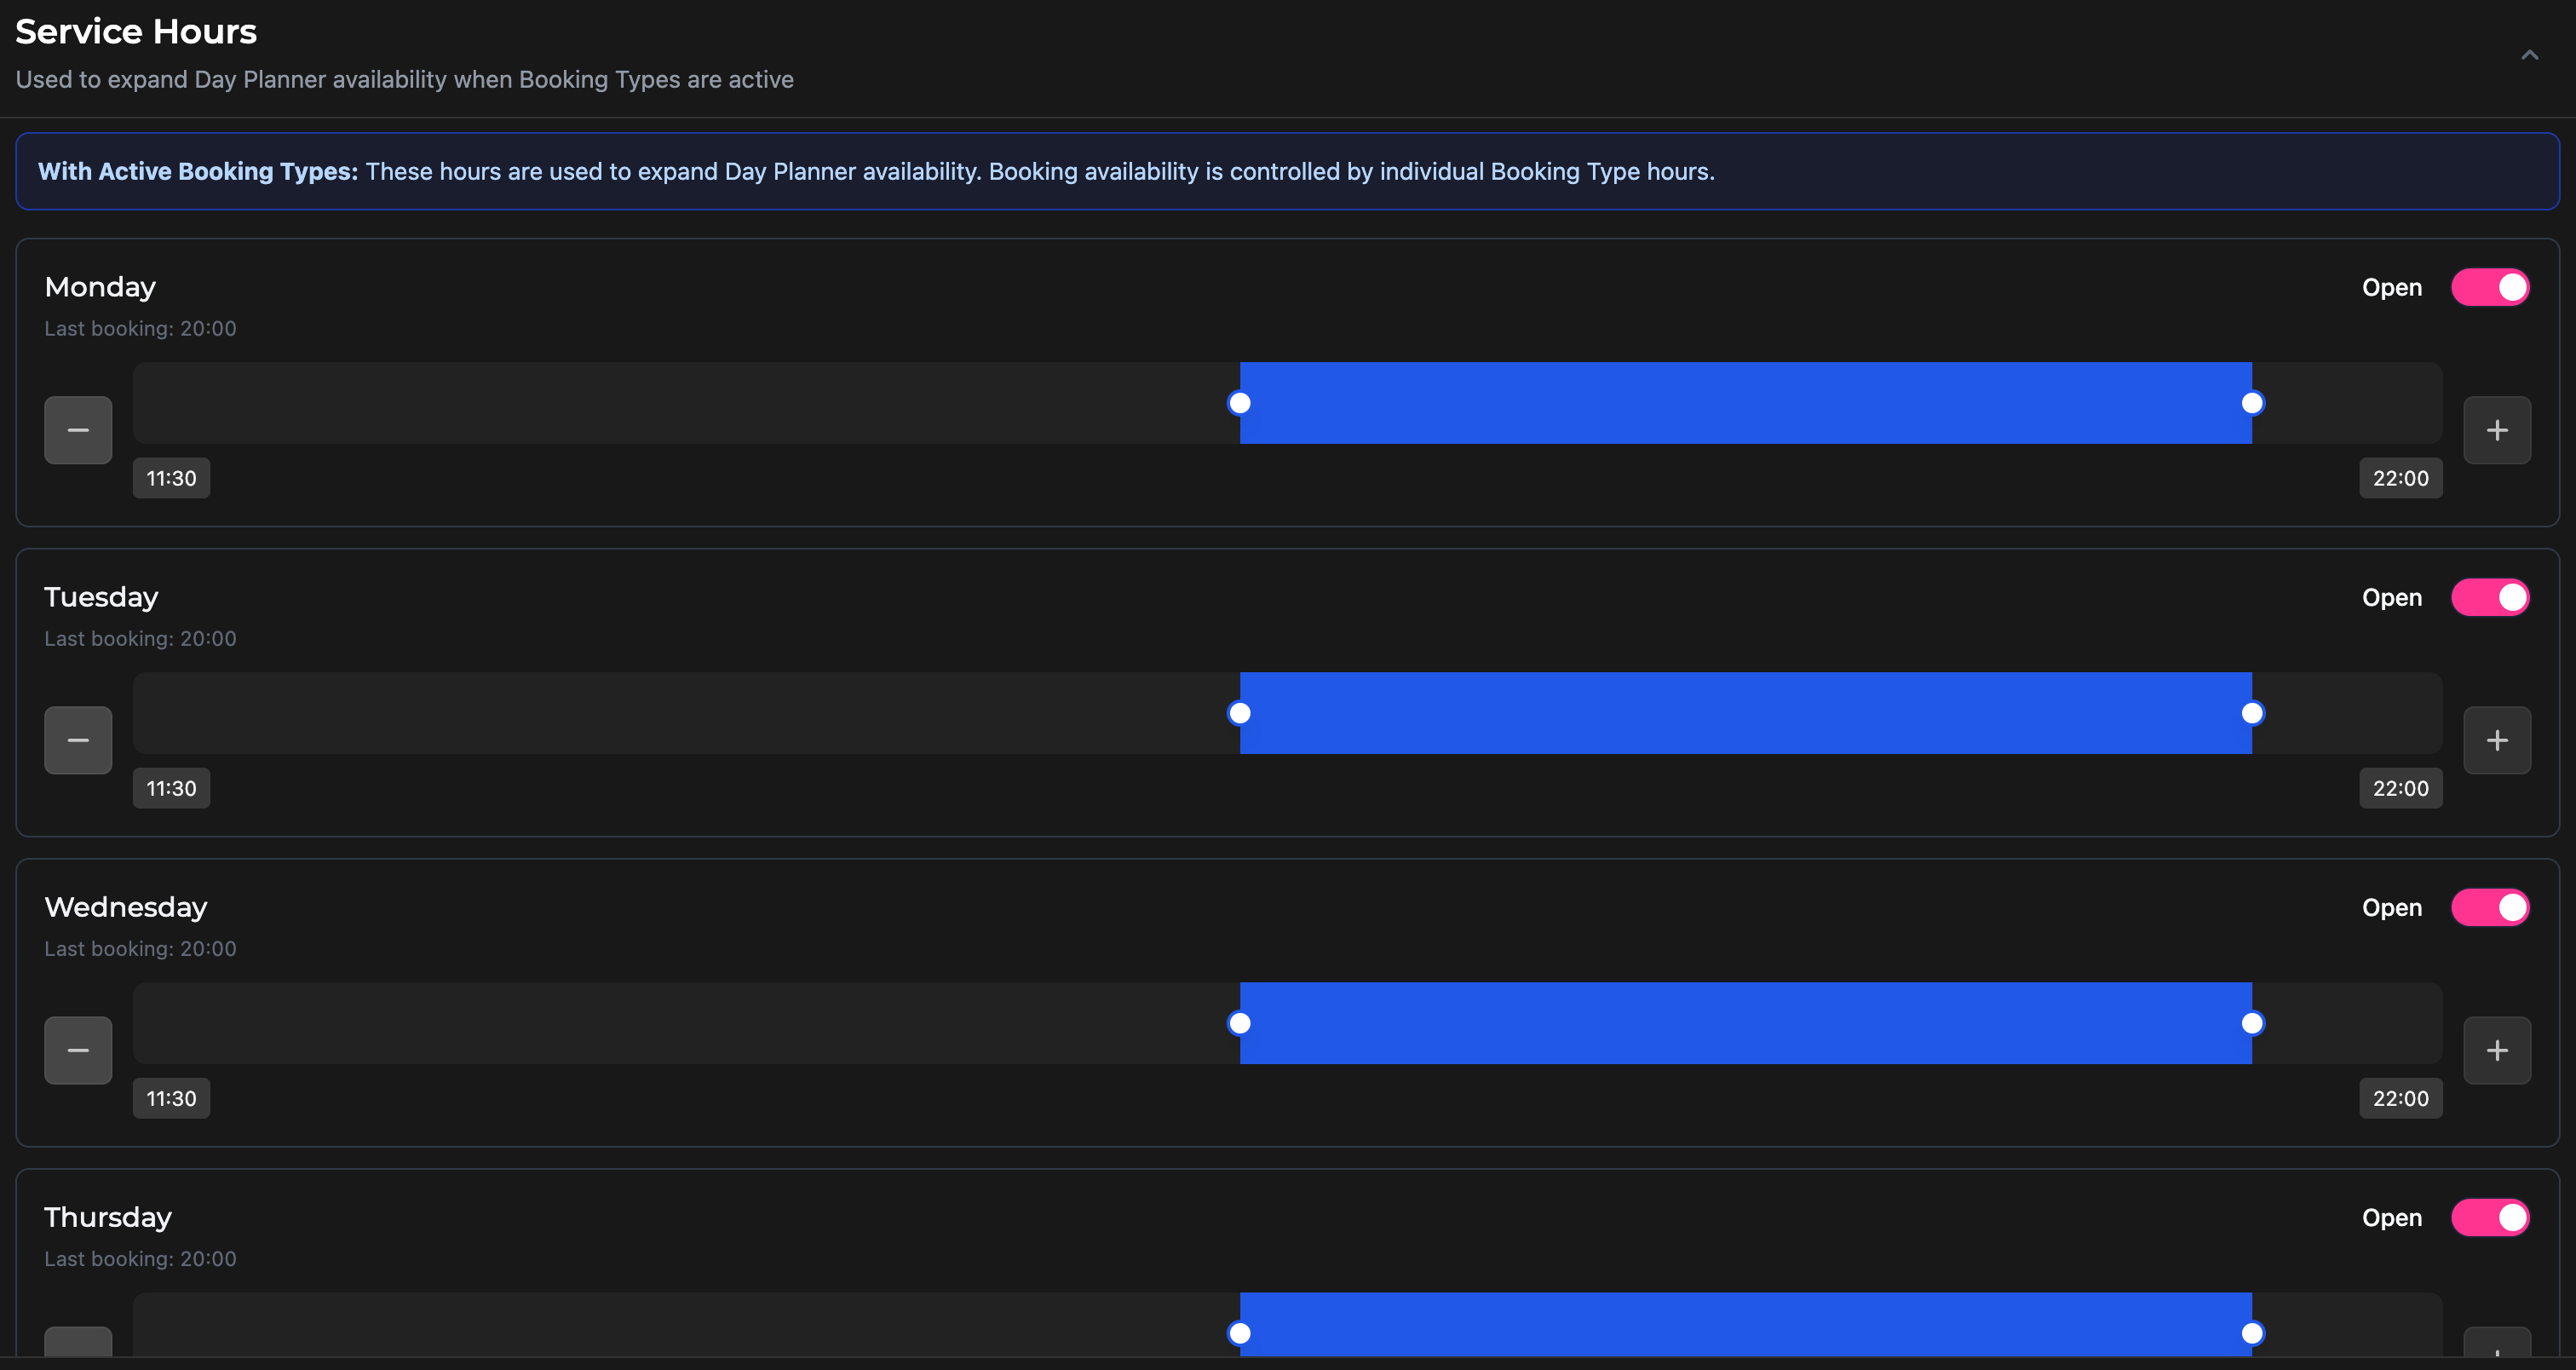This screenshot has height=1370, width=2576.
Task: Collapse the Service Hours section
Action: tap(2530, 55)
